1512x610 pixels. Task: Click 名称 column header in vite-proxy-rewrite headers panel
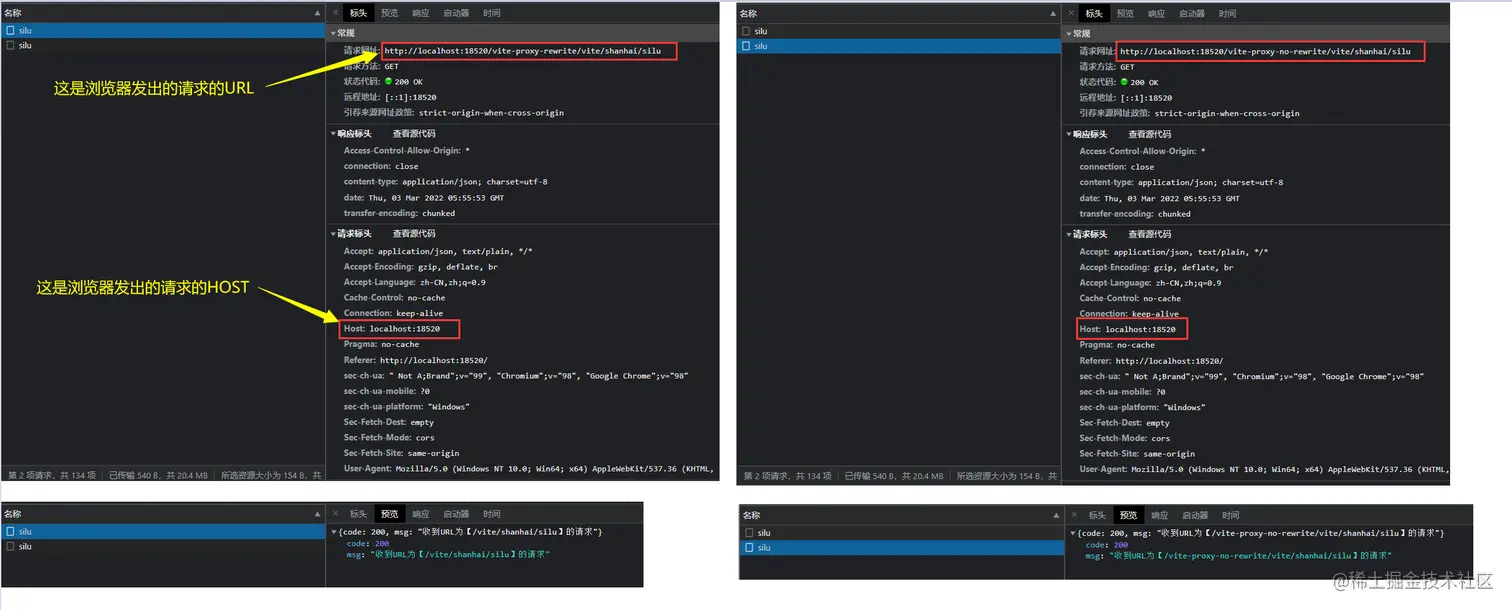13,13
